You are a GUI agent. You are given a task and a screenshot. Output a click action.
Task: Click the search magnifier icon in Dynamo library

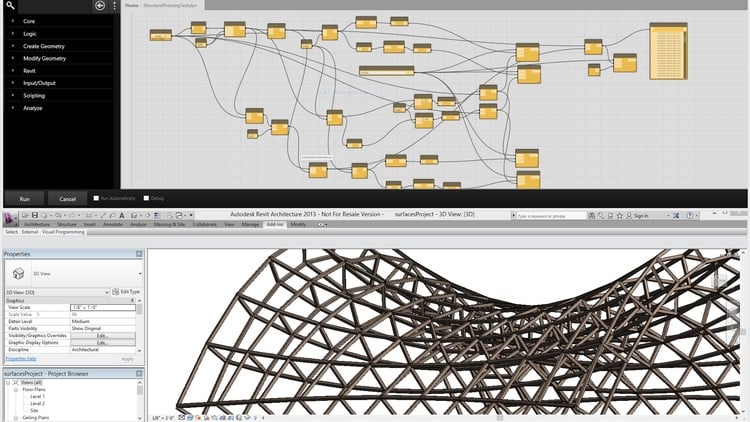pyautogui.click(x=11, y=6)
